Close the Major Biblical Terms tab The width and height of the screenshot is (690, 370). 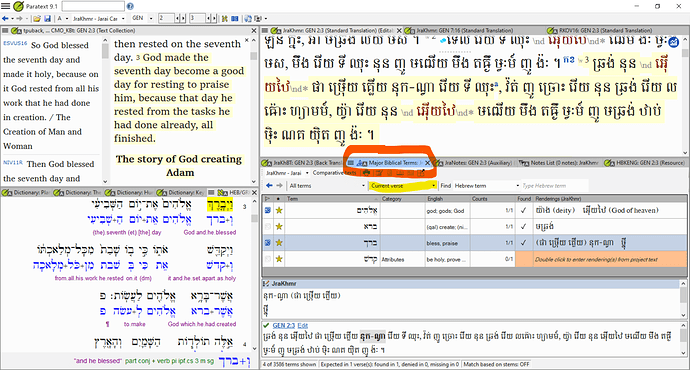pyautogui.click(x=427, y=163)
